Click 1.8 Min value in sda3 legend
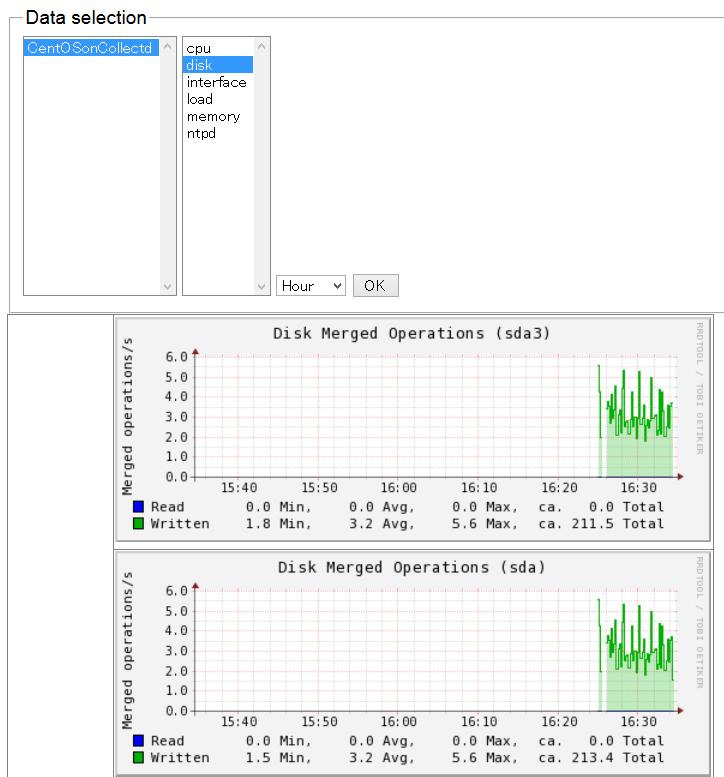Image resolution: width=724 pixels, height=777 pixels. pyautogui.click(x=278, y=524)
